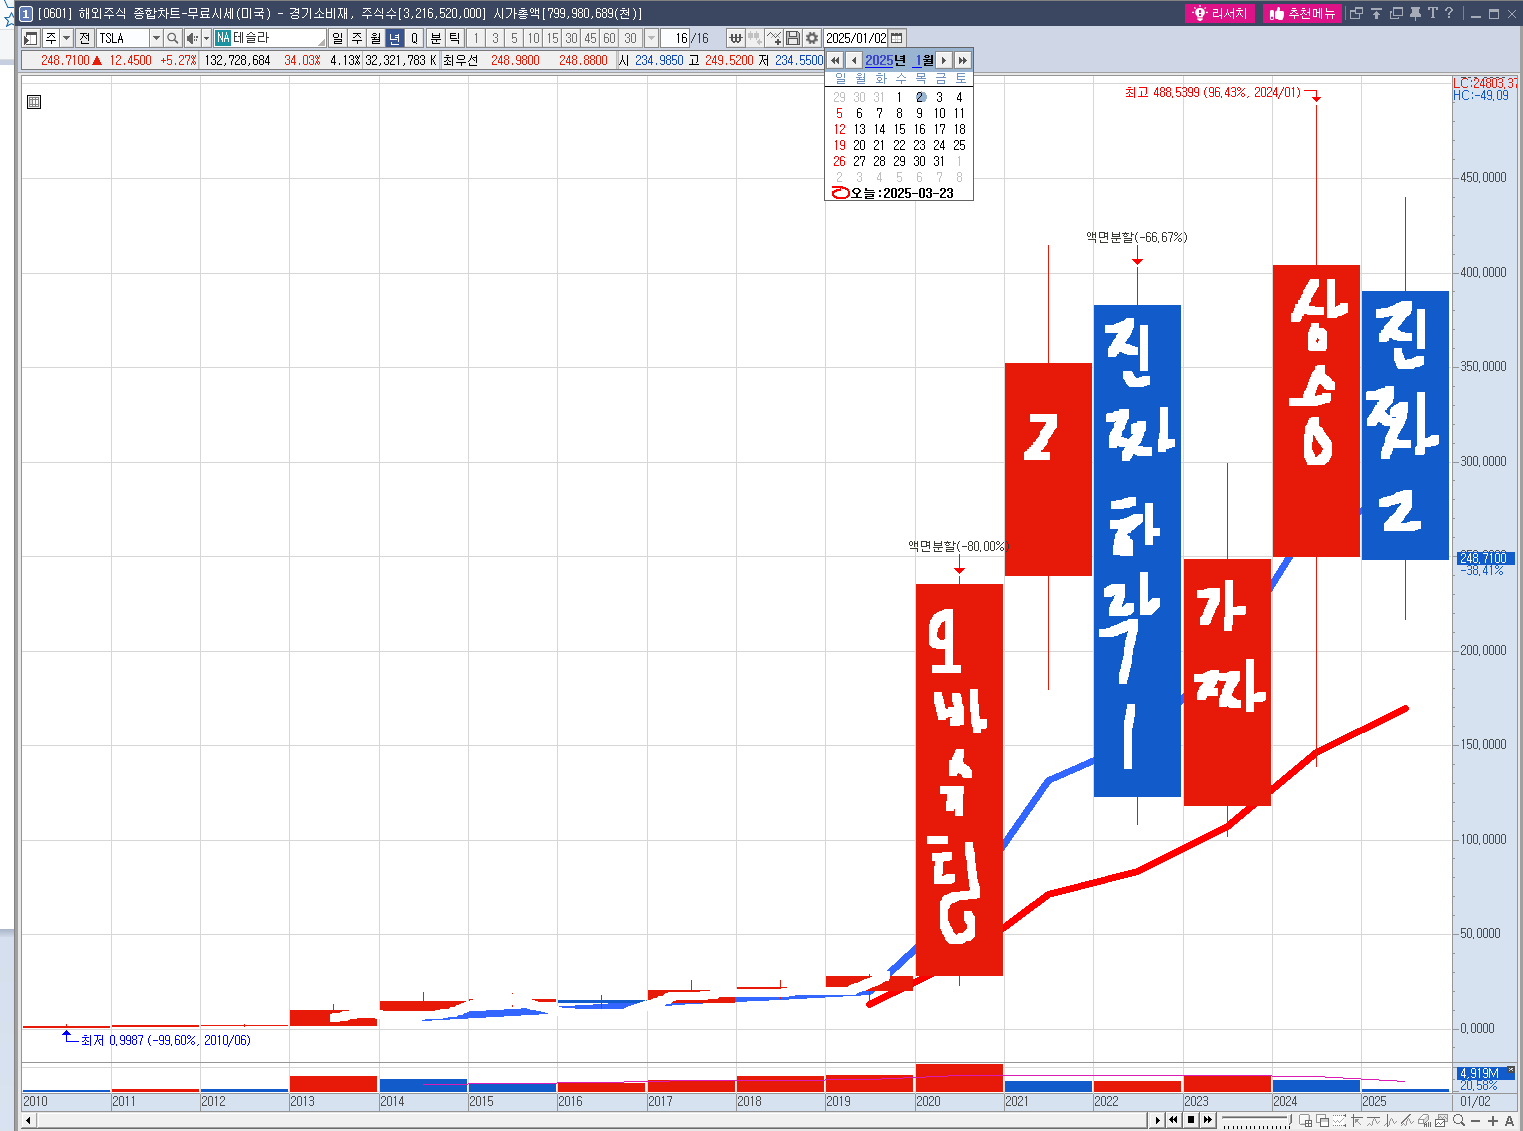Viewport: 1523px width, 1131px height.
Task: Click the zoom magnifier icon in bottom toolbar
Action: (x=1458, y=1120)
